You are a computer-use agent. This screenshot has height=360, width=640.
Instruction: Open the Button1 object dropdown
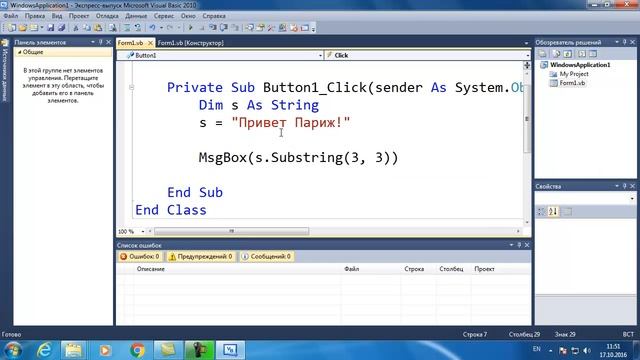coord(320,55)
